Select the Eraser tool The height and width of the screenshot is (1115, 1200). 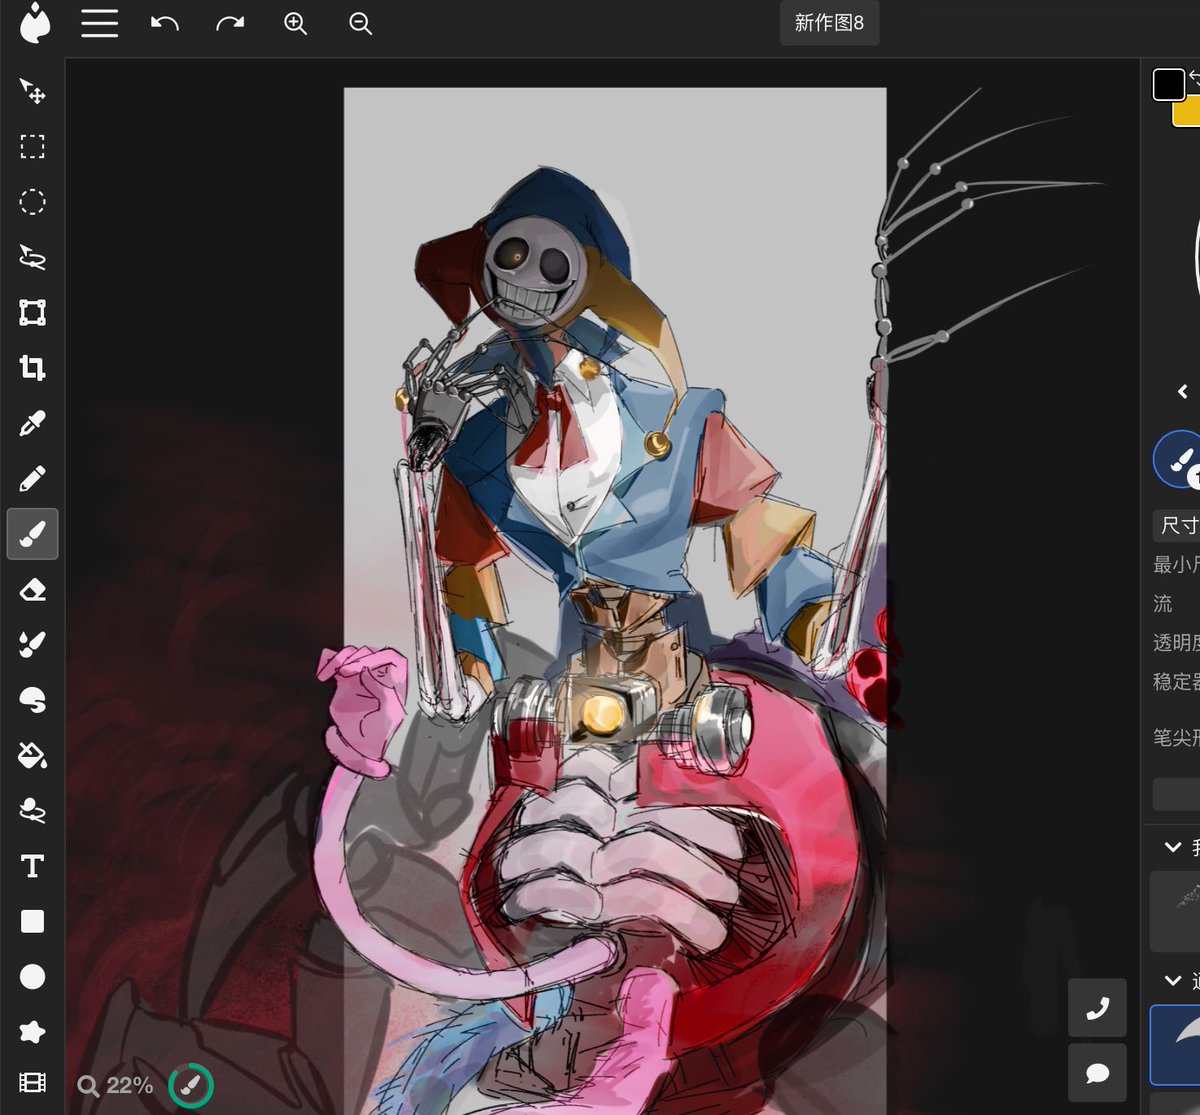coord(32,589)
